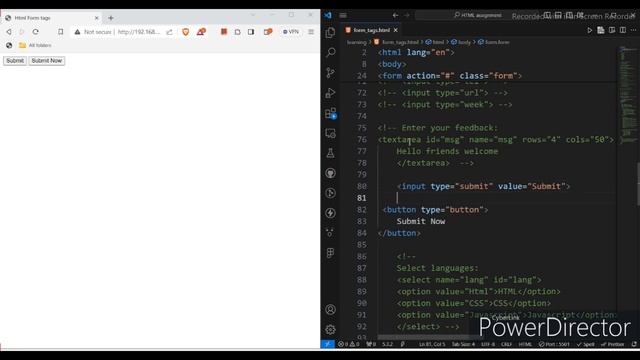Screen dimensions: 640x360
Task: Split the editor to the right
Action: (x=622, y=30)
